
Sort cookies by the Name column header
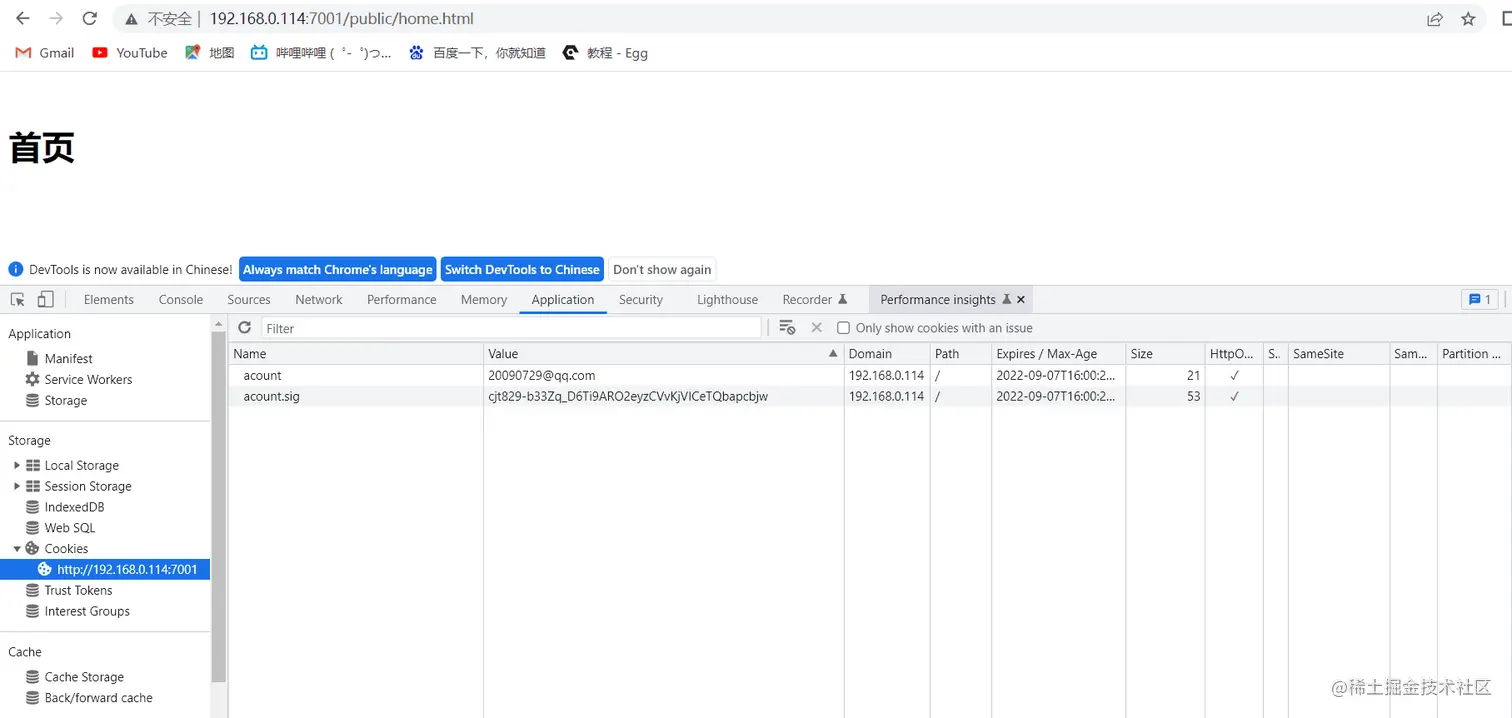point(356,354)
